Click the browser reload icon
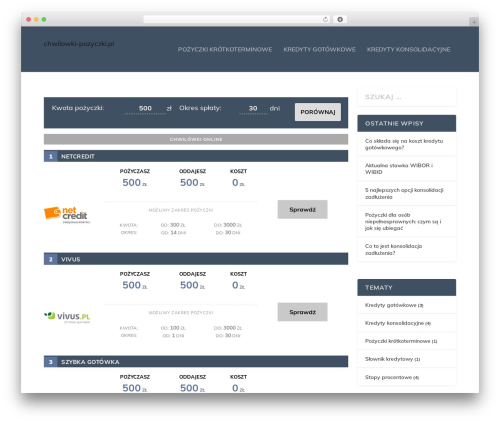500x423 pixels. (325, 19)
